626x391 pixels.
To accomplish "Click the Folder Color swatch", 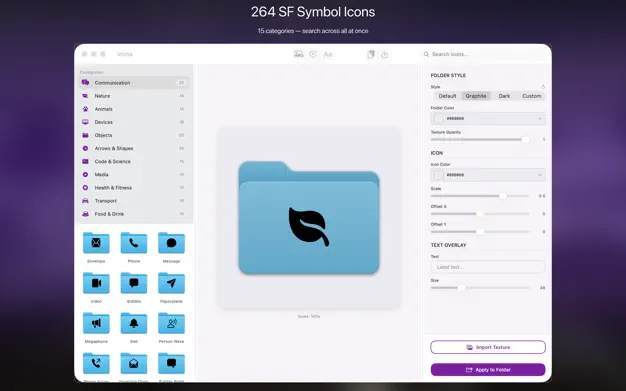I will tap(439, 119).
